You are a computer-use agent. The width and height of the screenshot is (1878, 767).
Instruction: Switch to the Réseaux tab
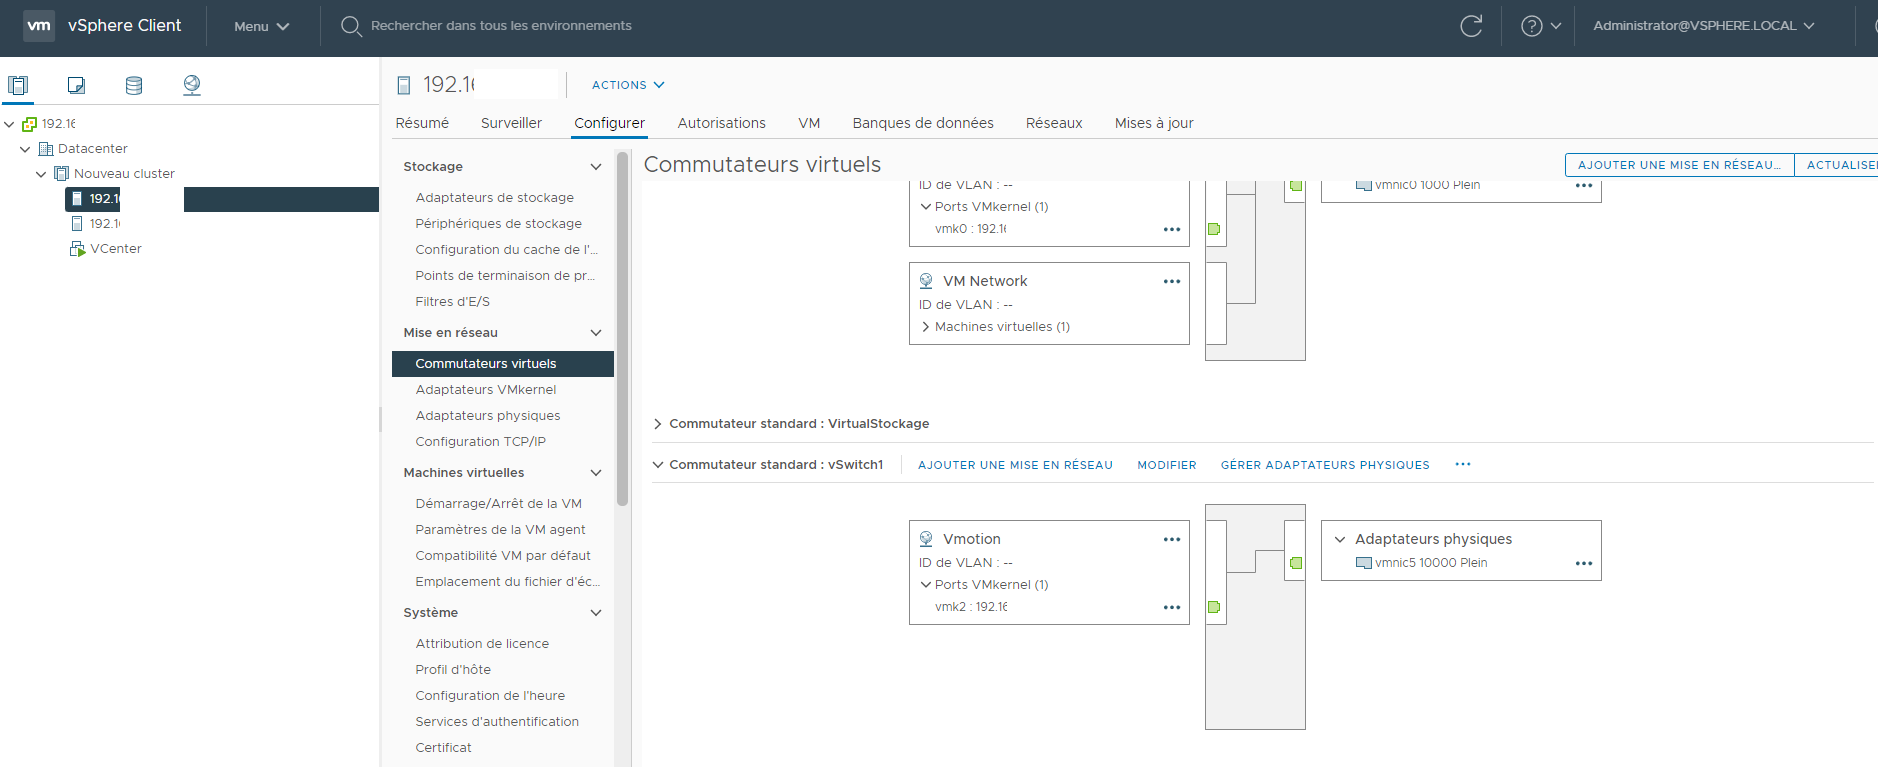[1054, 123]
